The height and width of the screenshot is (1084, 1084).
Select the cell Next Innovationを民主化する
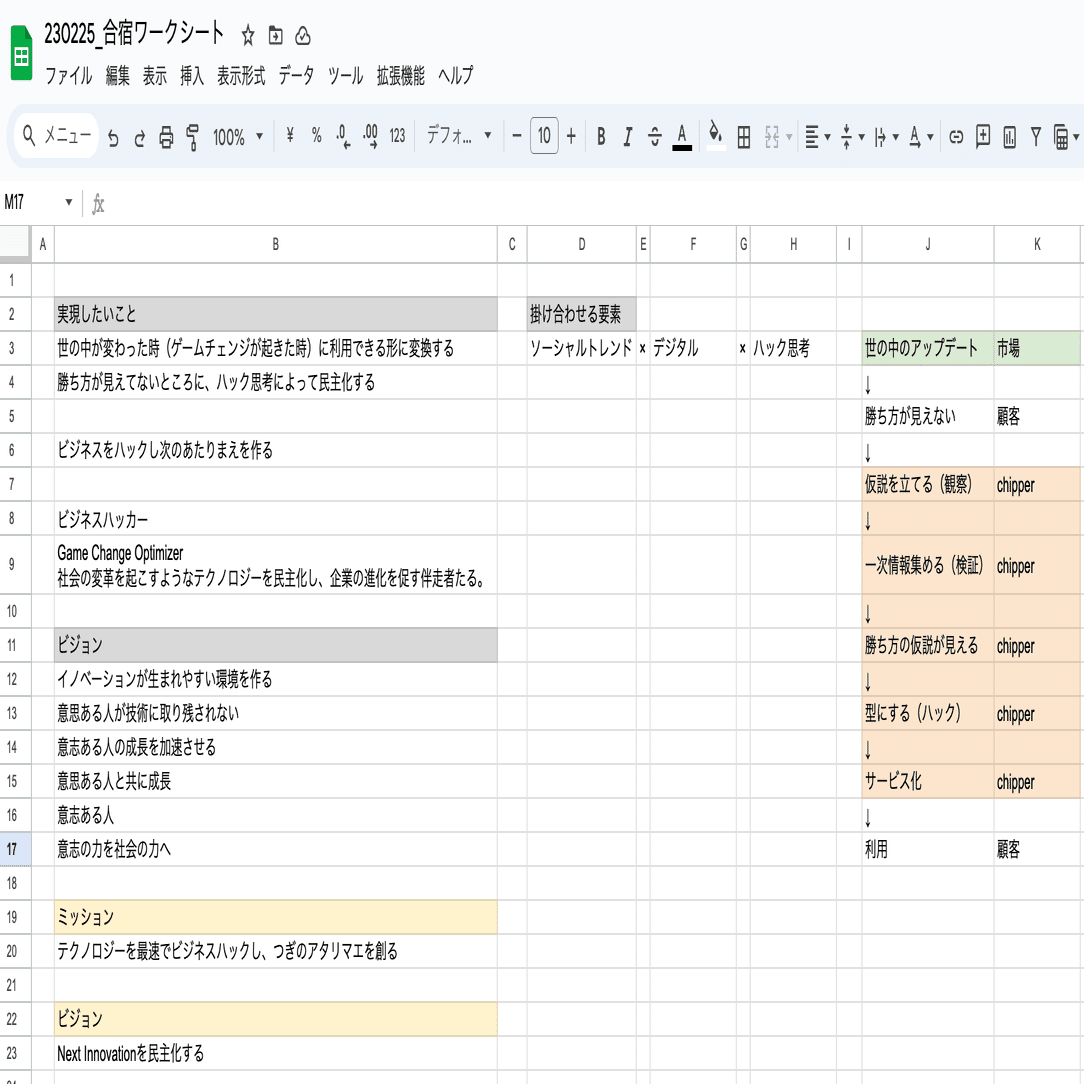(x=276, y=1053)
